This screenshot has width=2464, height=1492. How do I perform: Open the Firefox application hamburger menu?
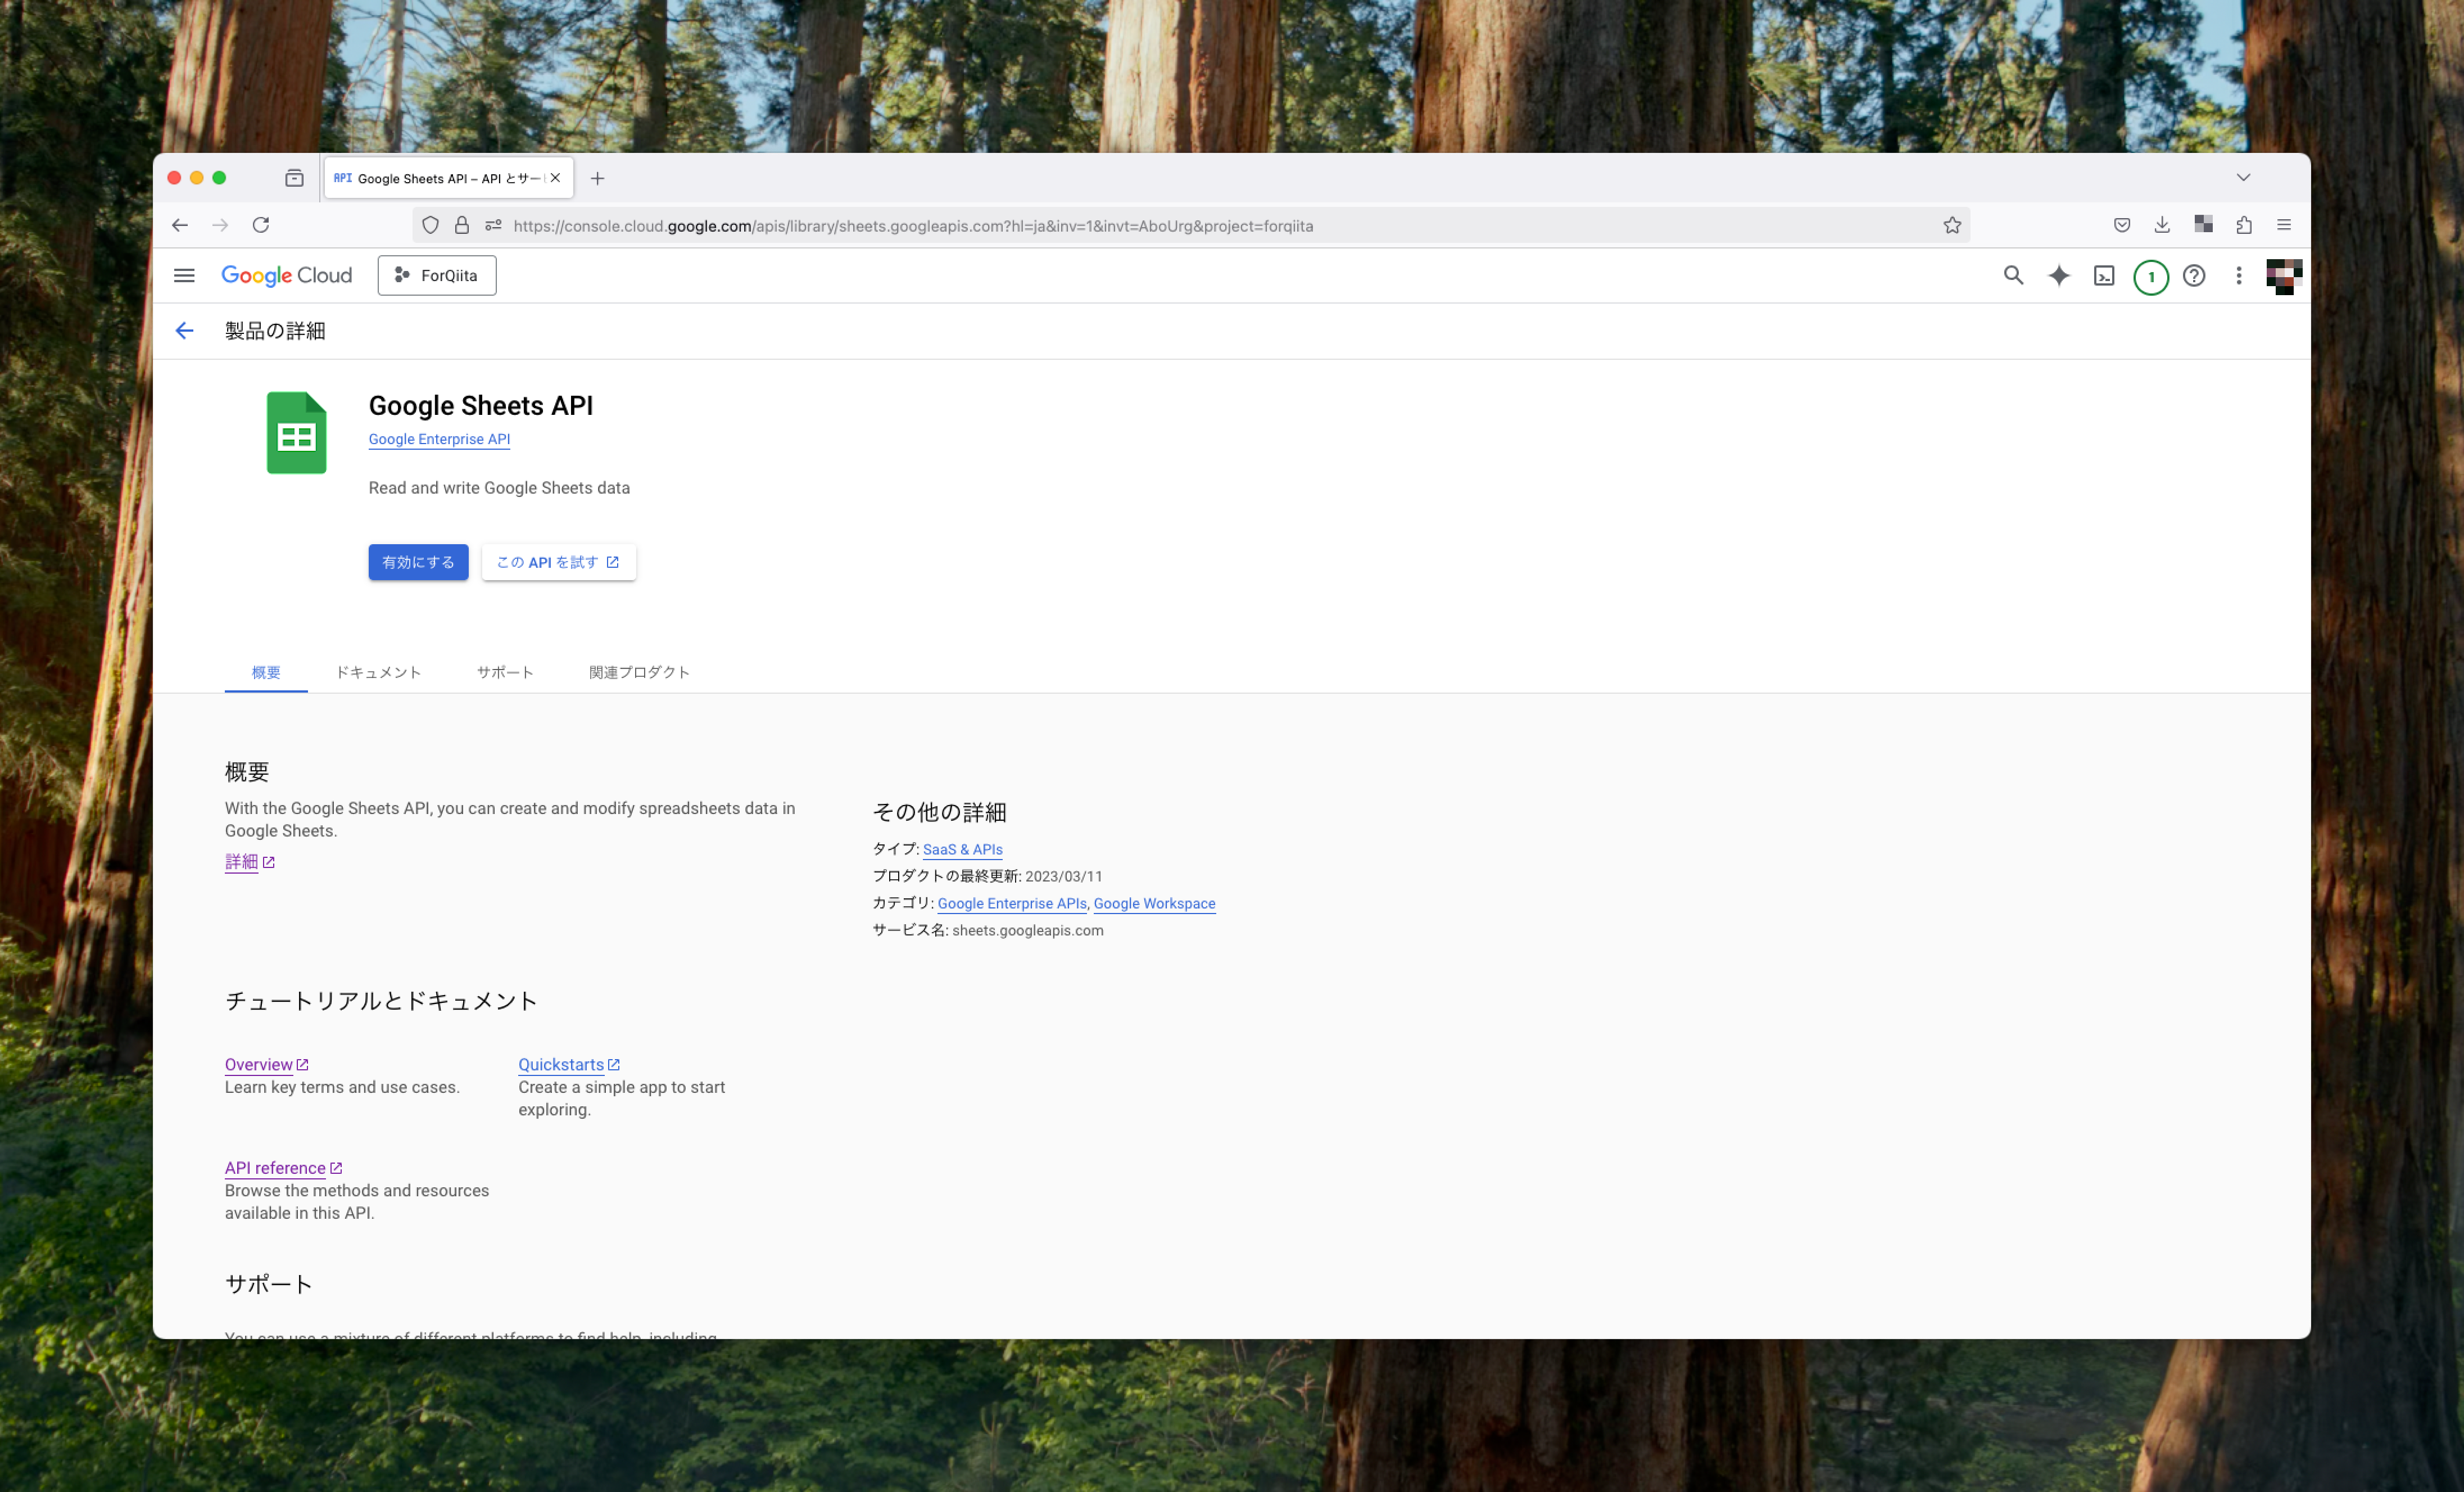coord(2284,225)
